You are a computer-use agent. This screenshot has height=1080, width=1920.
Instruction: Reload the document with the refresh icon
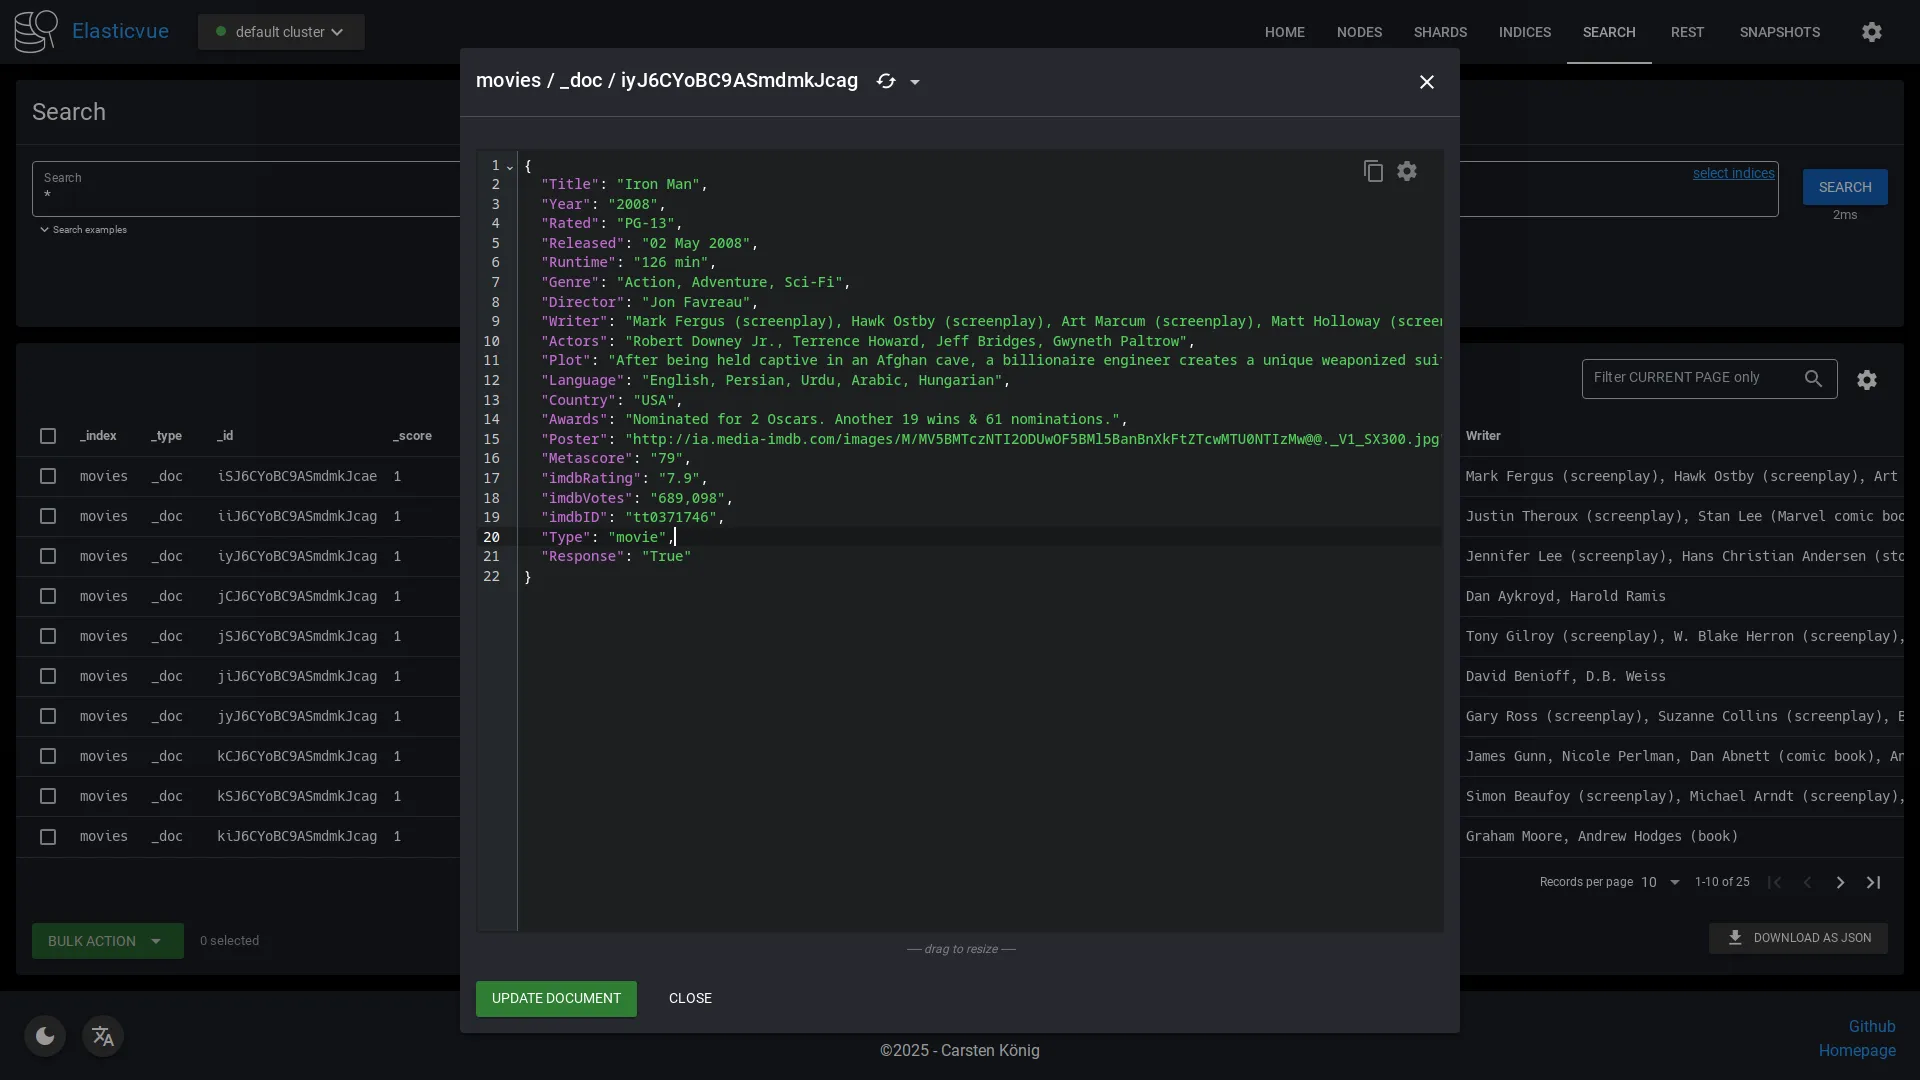pos(887,81)
